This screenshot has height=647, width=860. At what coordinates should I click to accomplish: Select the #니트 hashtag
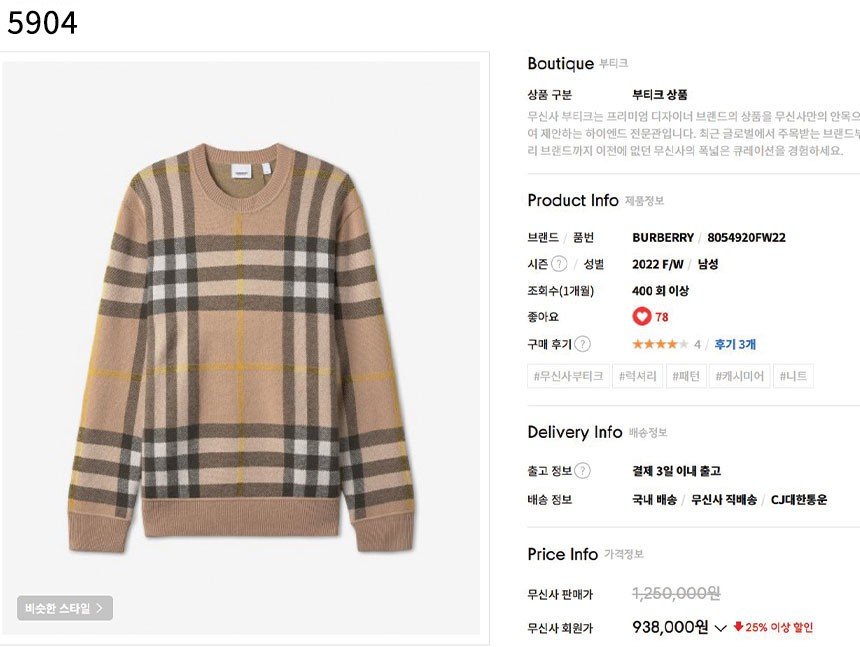click(793, 376)
